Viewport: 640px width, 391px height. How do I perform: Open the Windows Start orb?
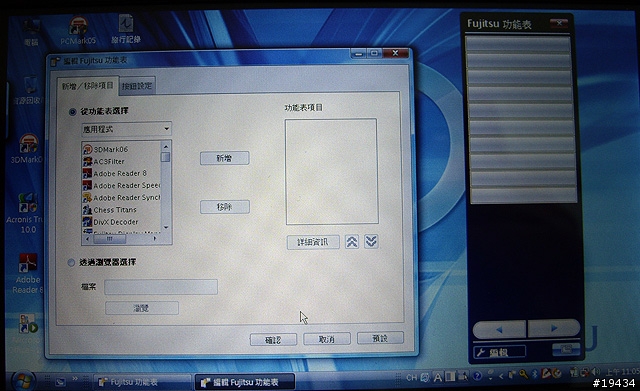23,381
